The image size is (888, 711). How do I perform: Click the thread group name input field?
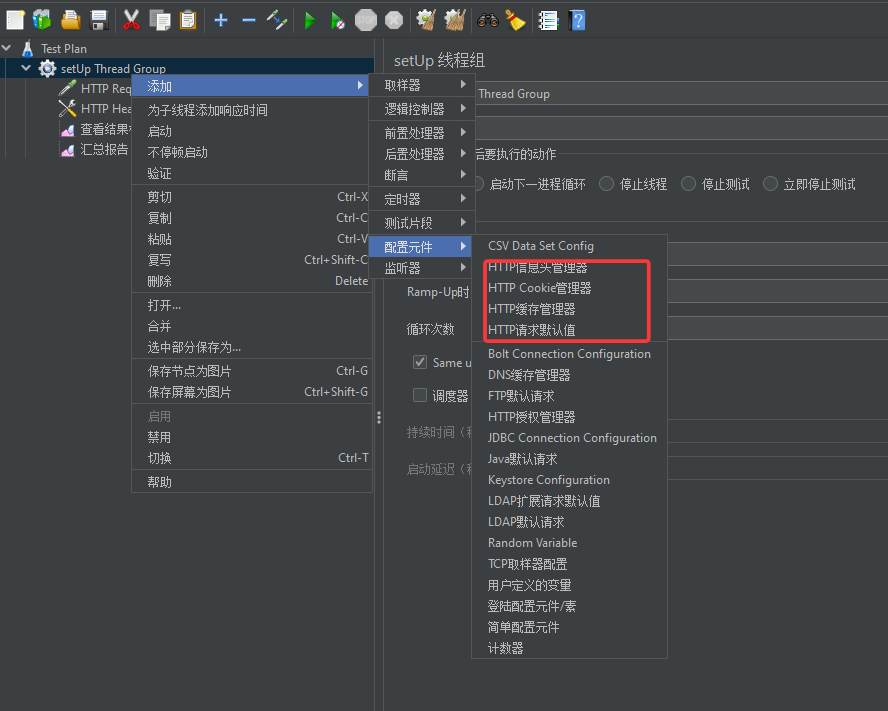[x=681, y=94]
